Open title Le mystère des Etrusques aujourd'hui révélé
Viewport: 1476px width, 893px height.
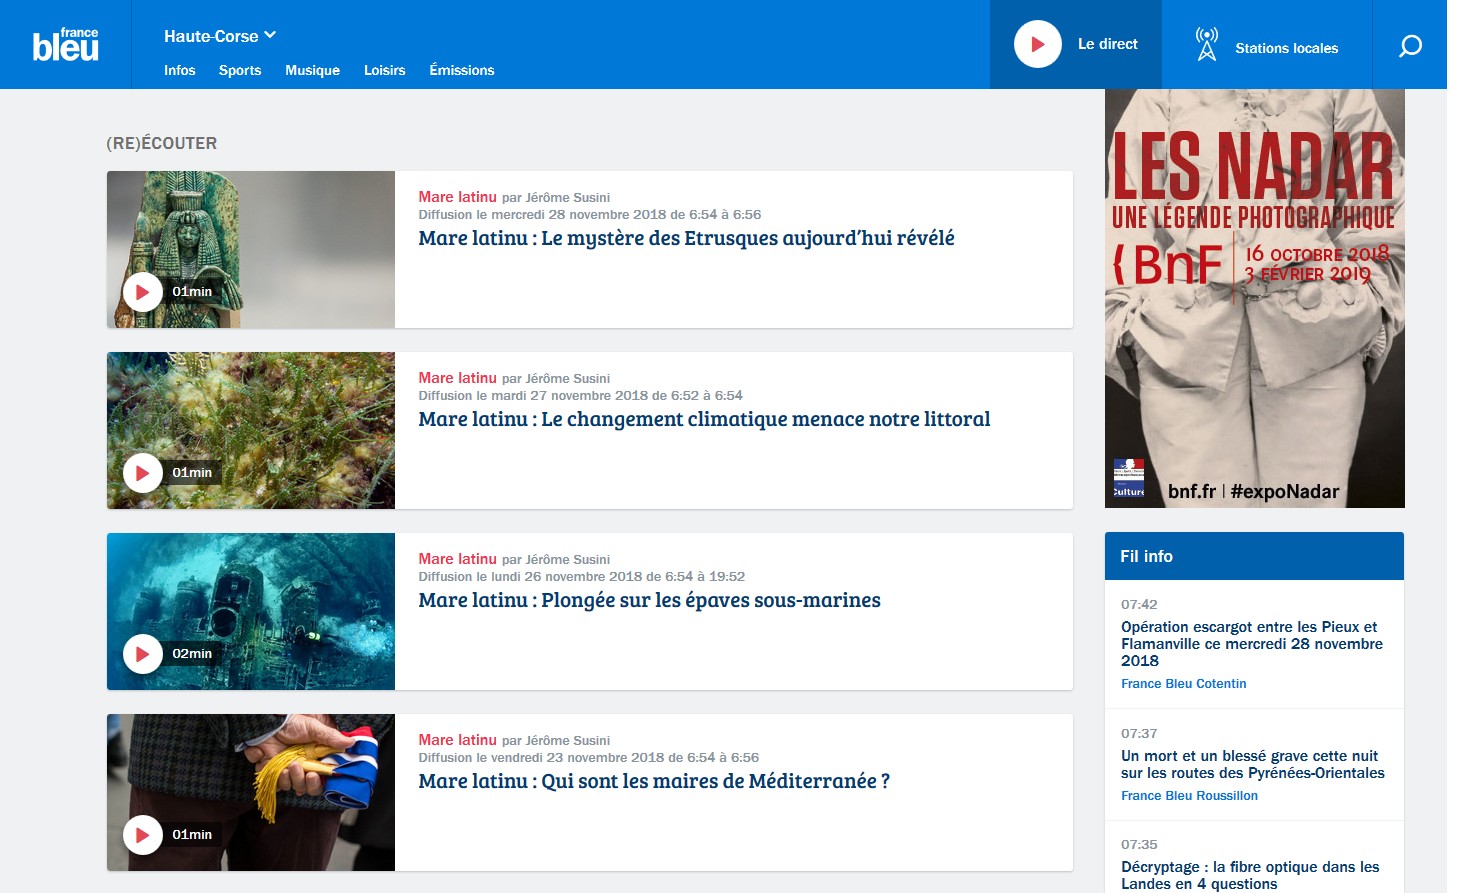click(686, 238)
